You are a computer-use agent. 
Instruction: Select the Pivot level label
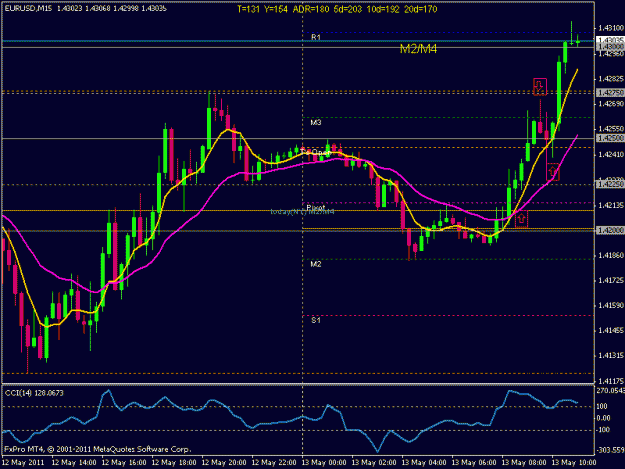(x=316, y=208)
